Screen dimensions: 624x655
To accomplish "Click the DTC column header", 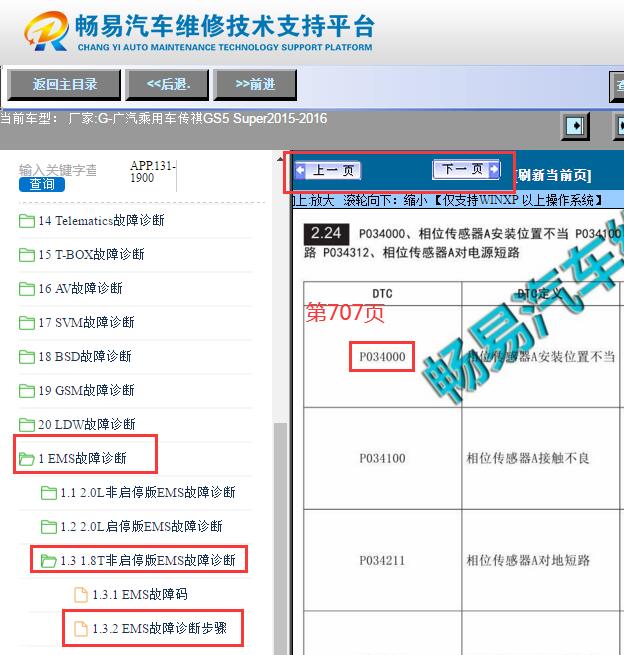I will click(382, 294).
